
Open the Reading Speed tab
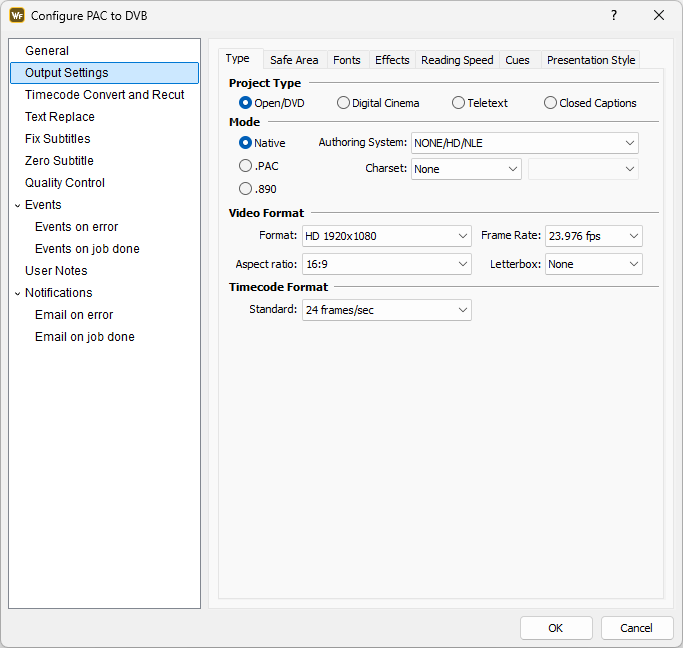click(x=457, y=60)
